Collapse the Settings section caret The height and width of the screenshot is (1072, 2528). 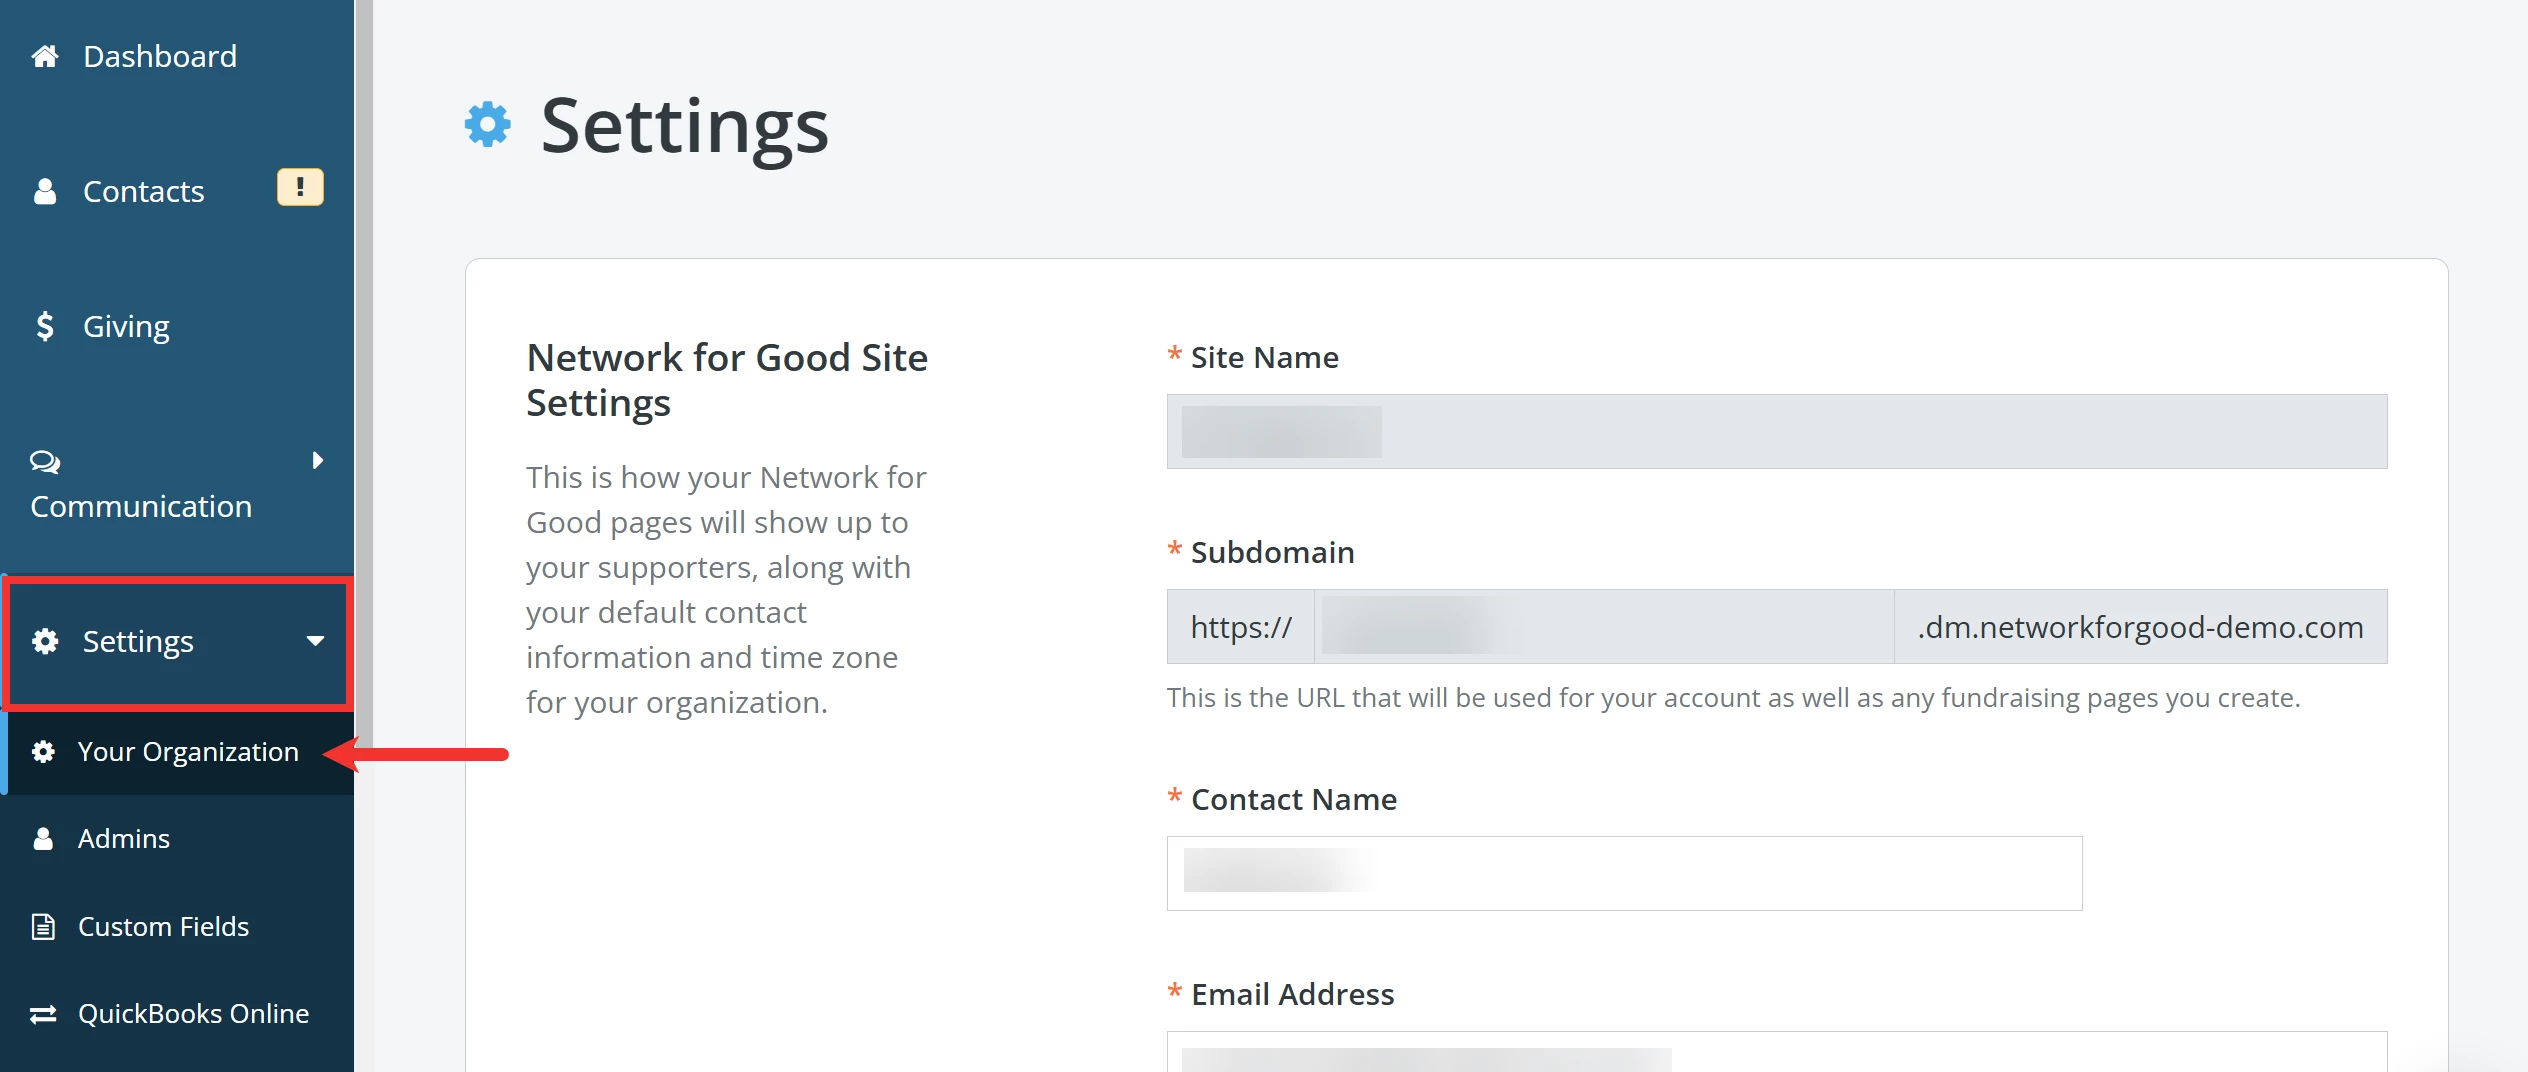(x=316, y=643)
